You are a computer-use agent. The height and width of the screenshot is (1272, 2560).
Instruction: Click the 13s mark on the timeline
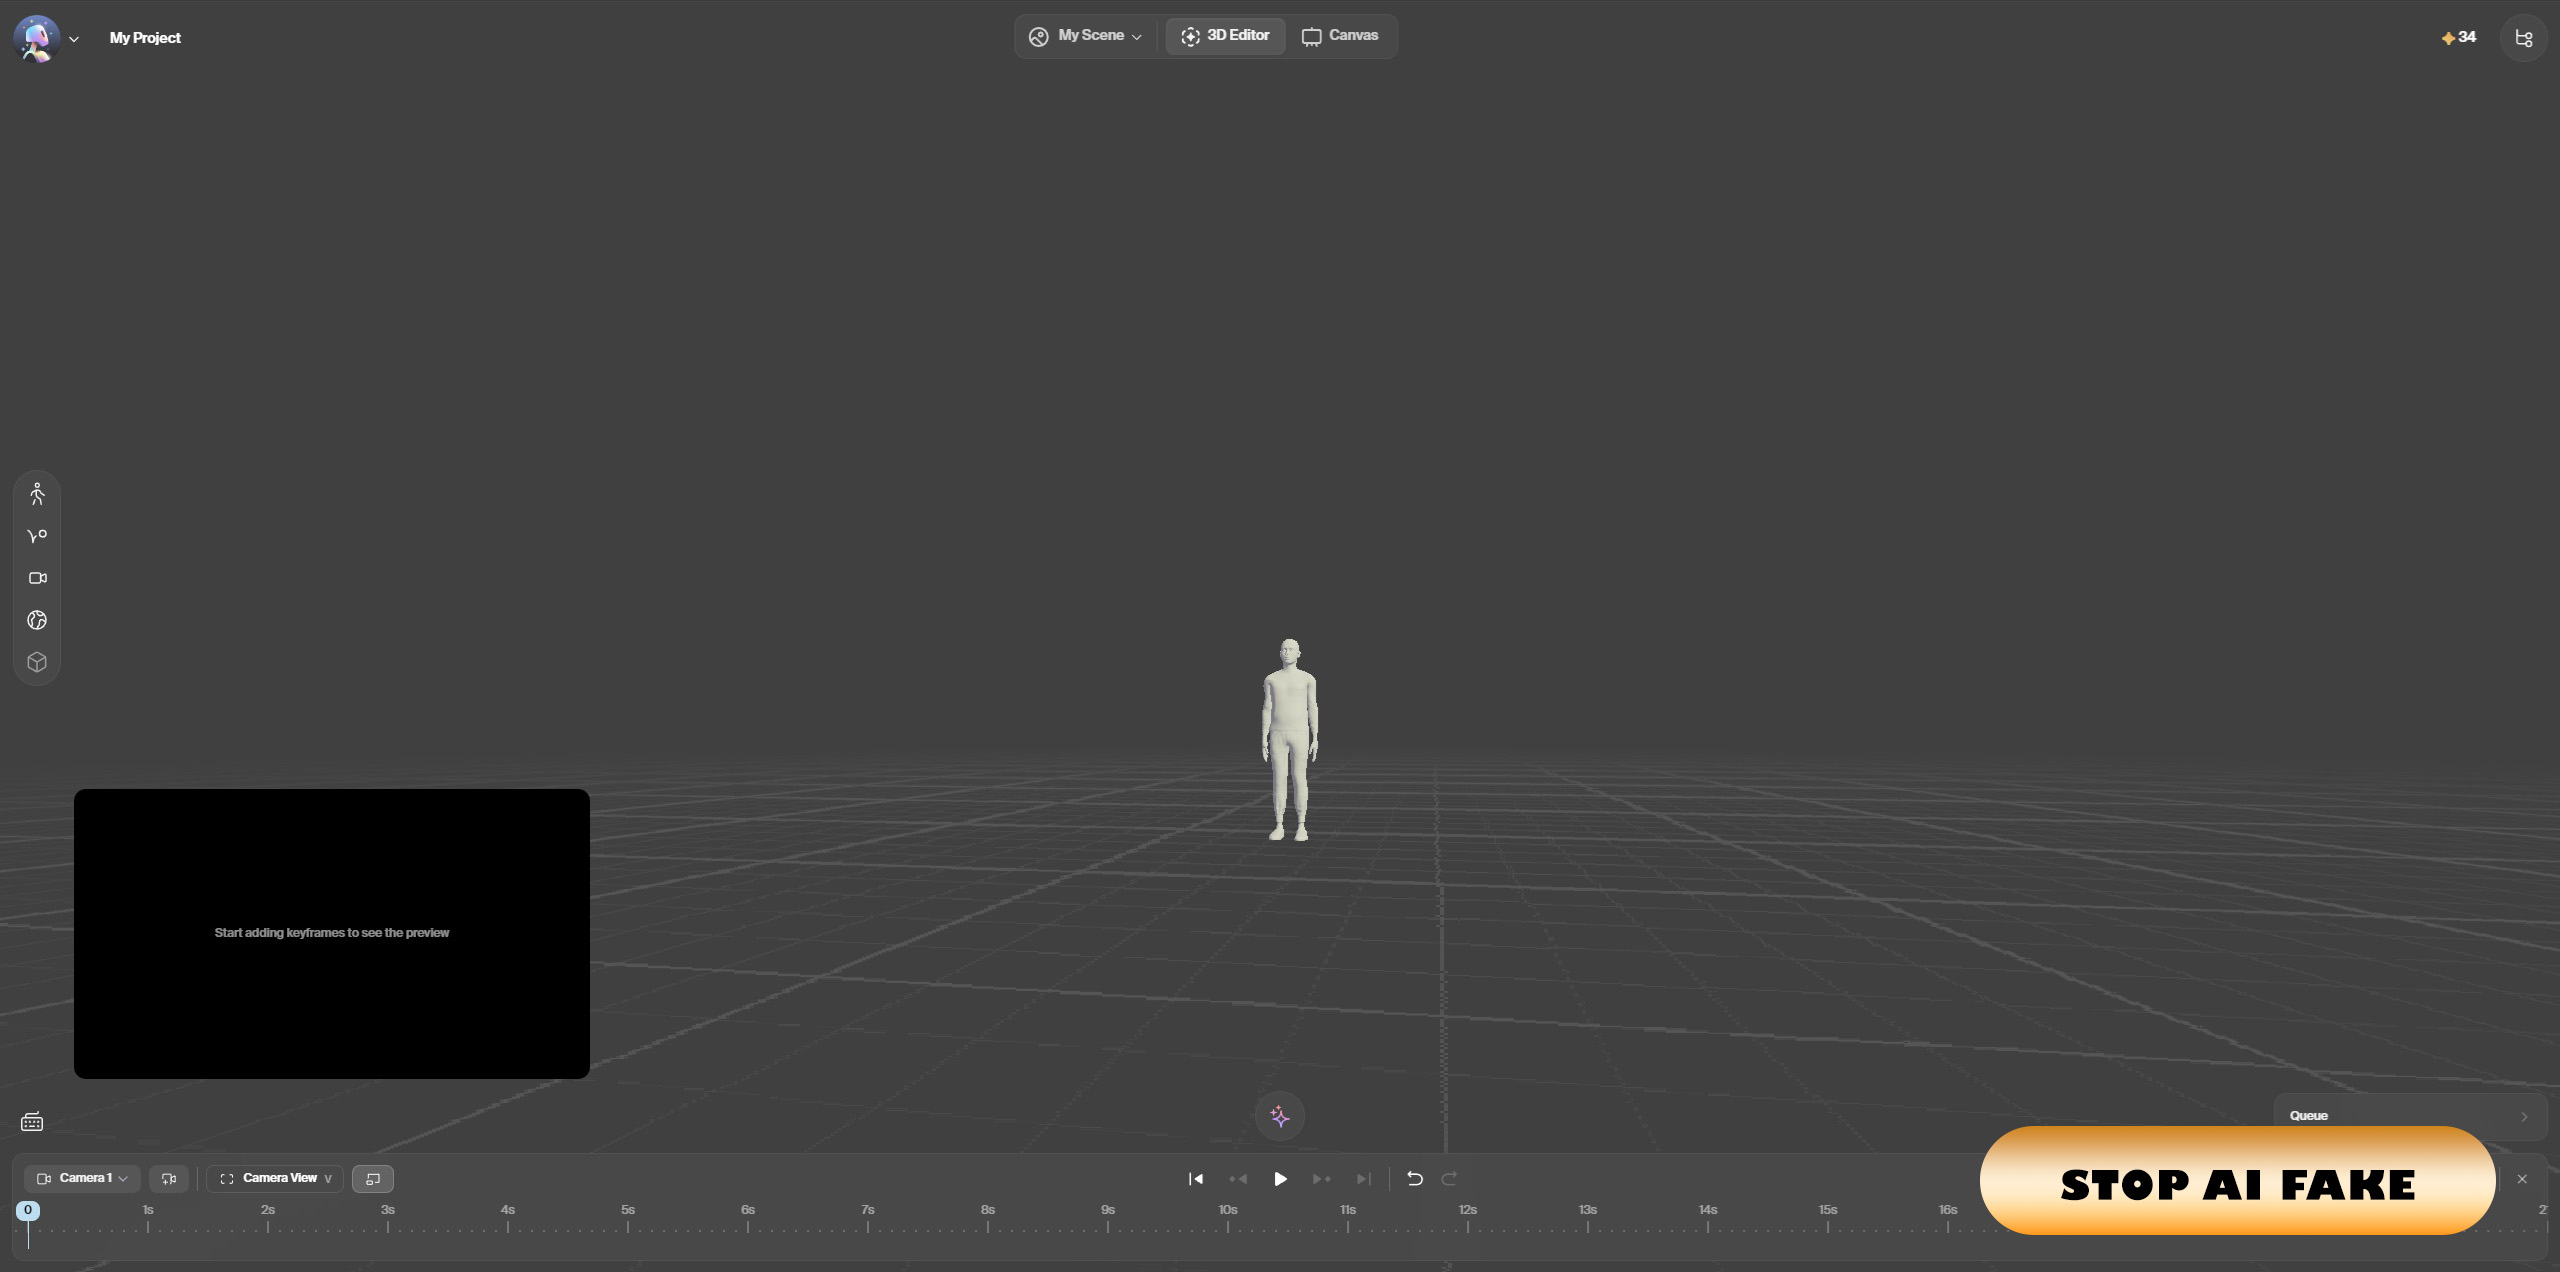[1588, 1210]
